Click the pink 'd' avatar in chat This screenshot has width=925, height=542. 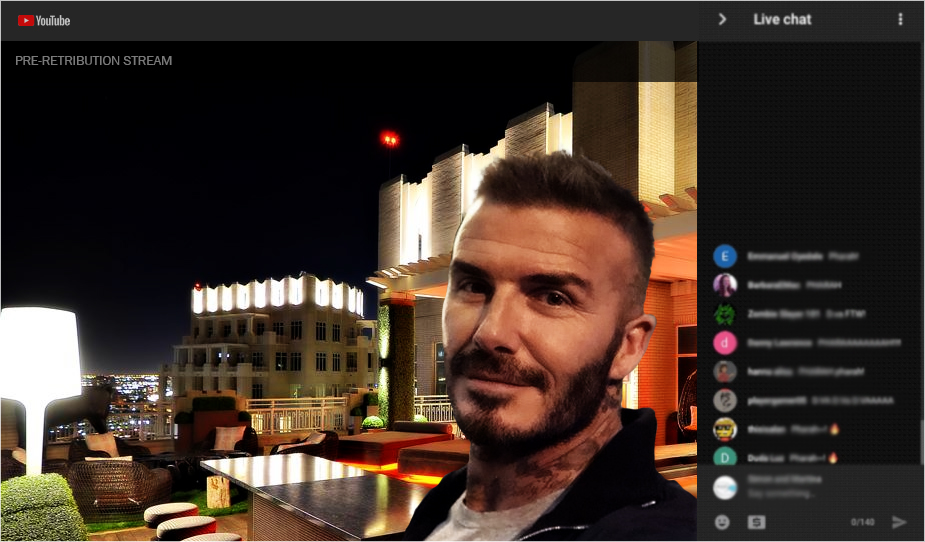pyautogui.click(x=725, y=343)
